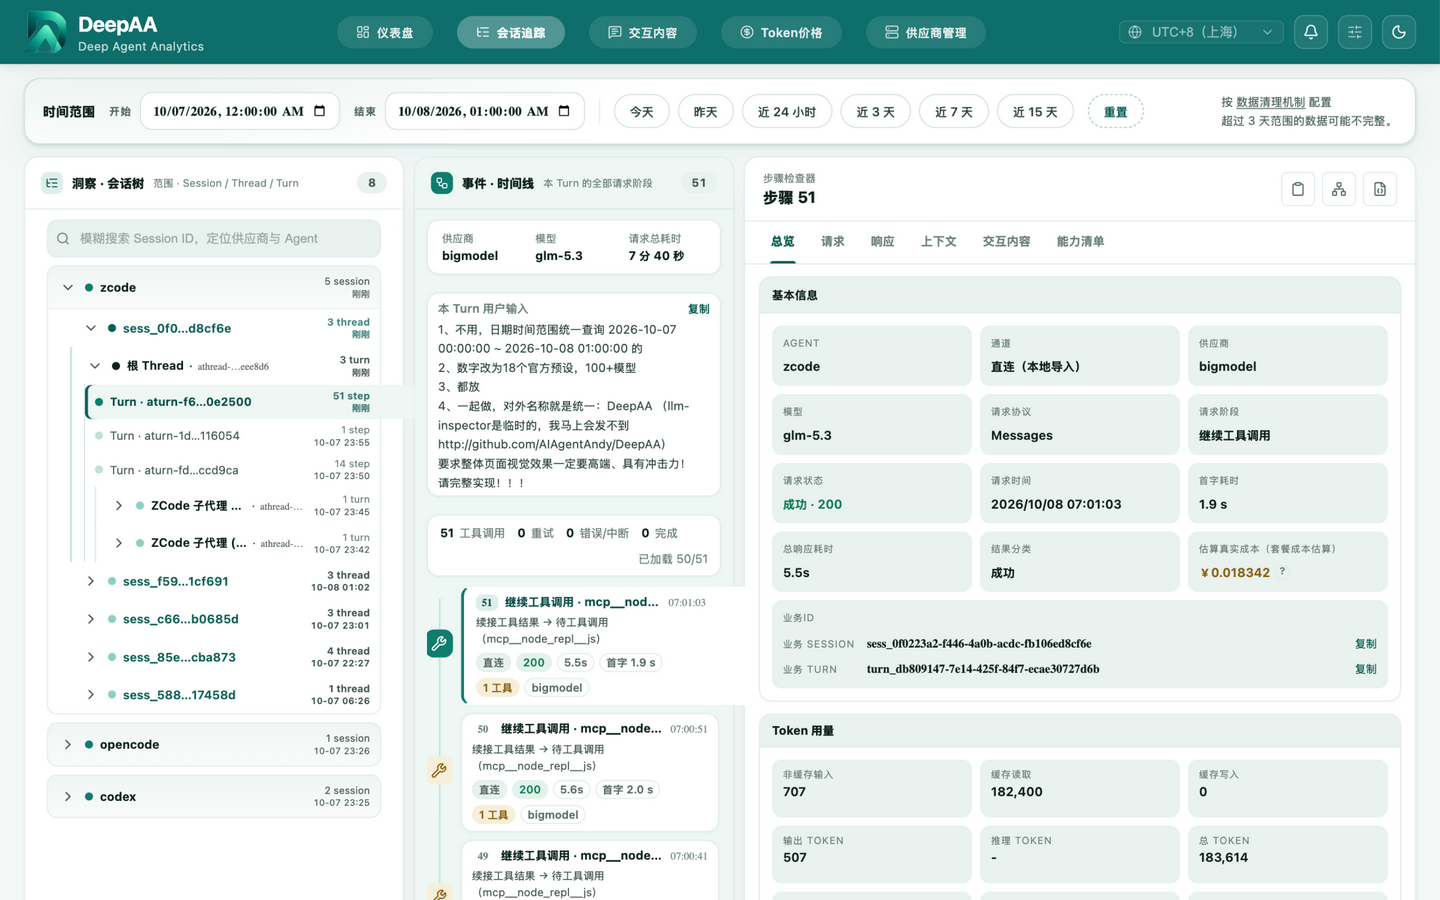The image size is (1440, 900).
Task: Focus the Session ID search field
Action: pyautogui.click(x=214, y=239)
